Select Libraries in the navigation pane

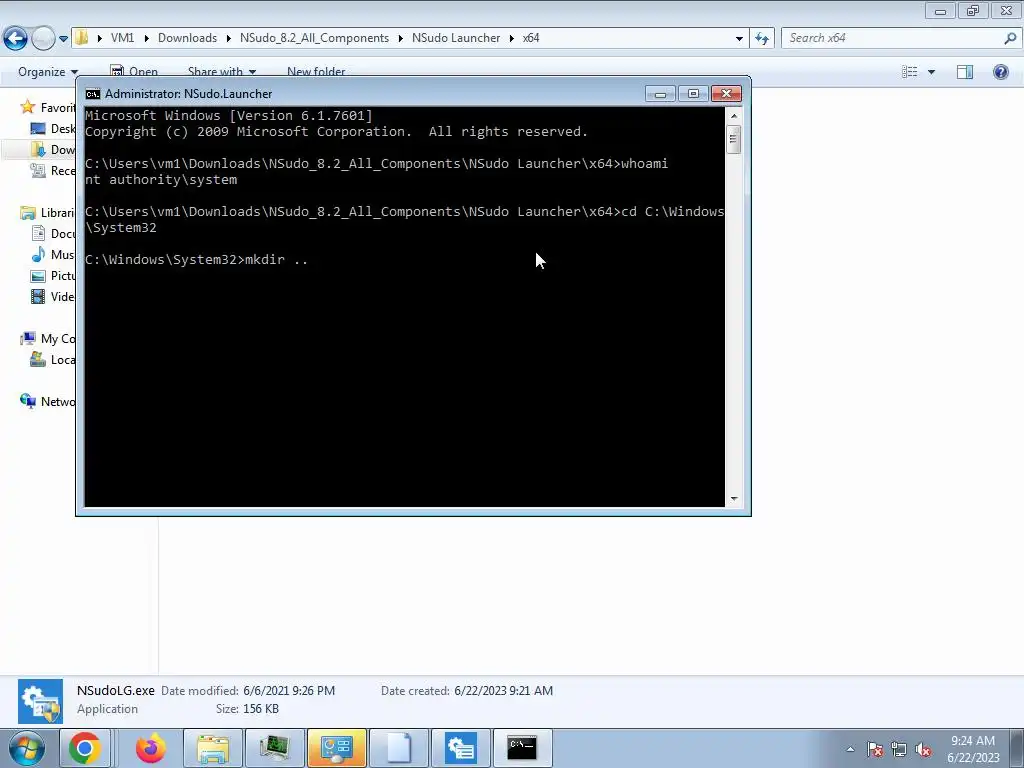pos(47,212)
